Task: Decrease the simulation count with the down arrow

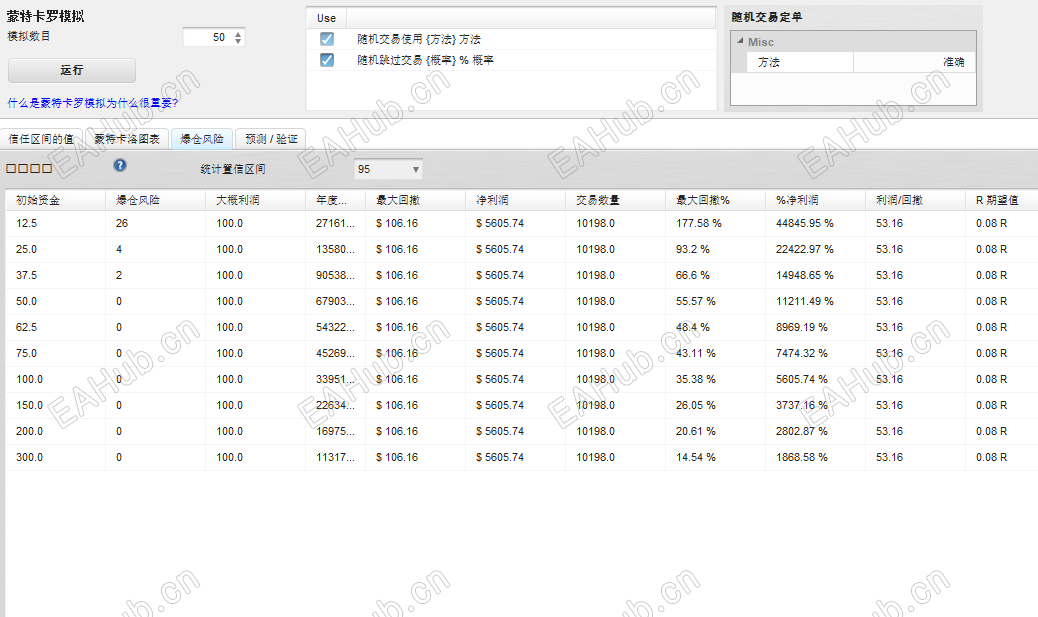Action: tap(238, 41)
